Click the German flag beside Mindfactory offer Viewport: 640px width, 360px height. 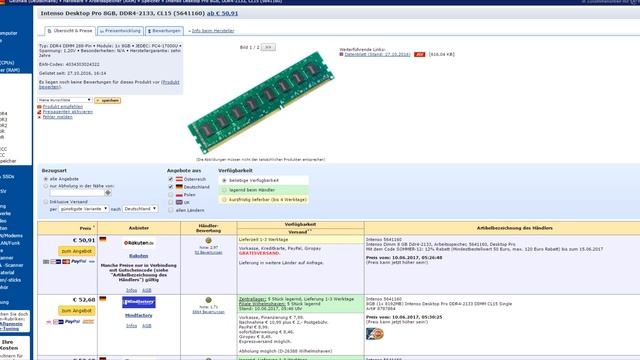coord(103,299)
